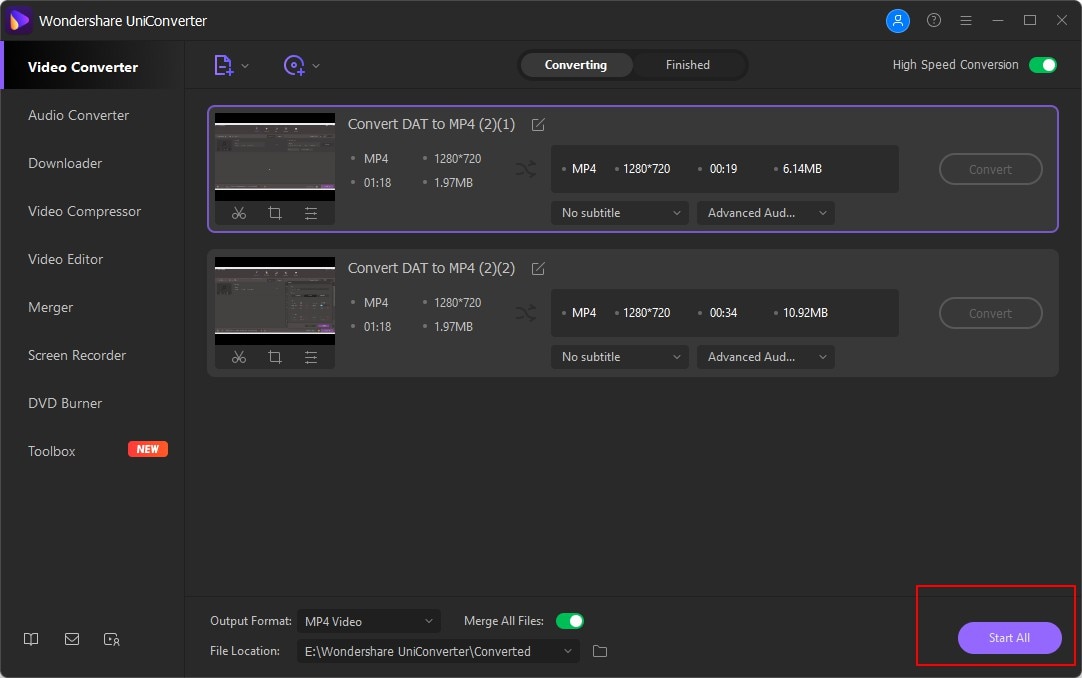
Task: Click output settings box showing 6.14MB
Action: pyautogui.click(x=725, y=169)
